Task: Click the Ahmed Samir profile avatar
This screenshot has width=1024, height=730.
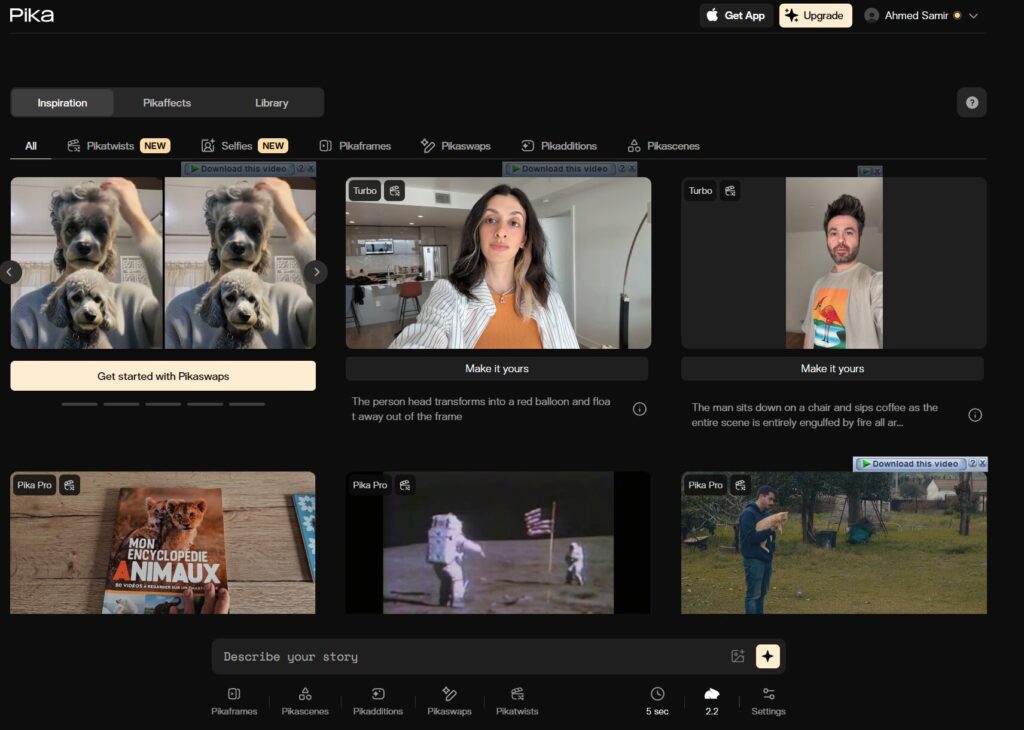Action: (x=871, y=15)
